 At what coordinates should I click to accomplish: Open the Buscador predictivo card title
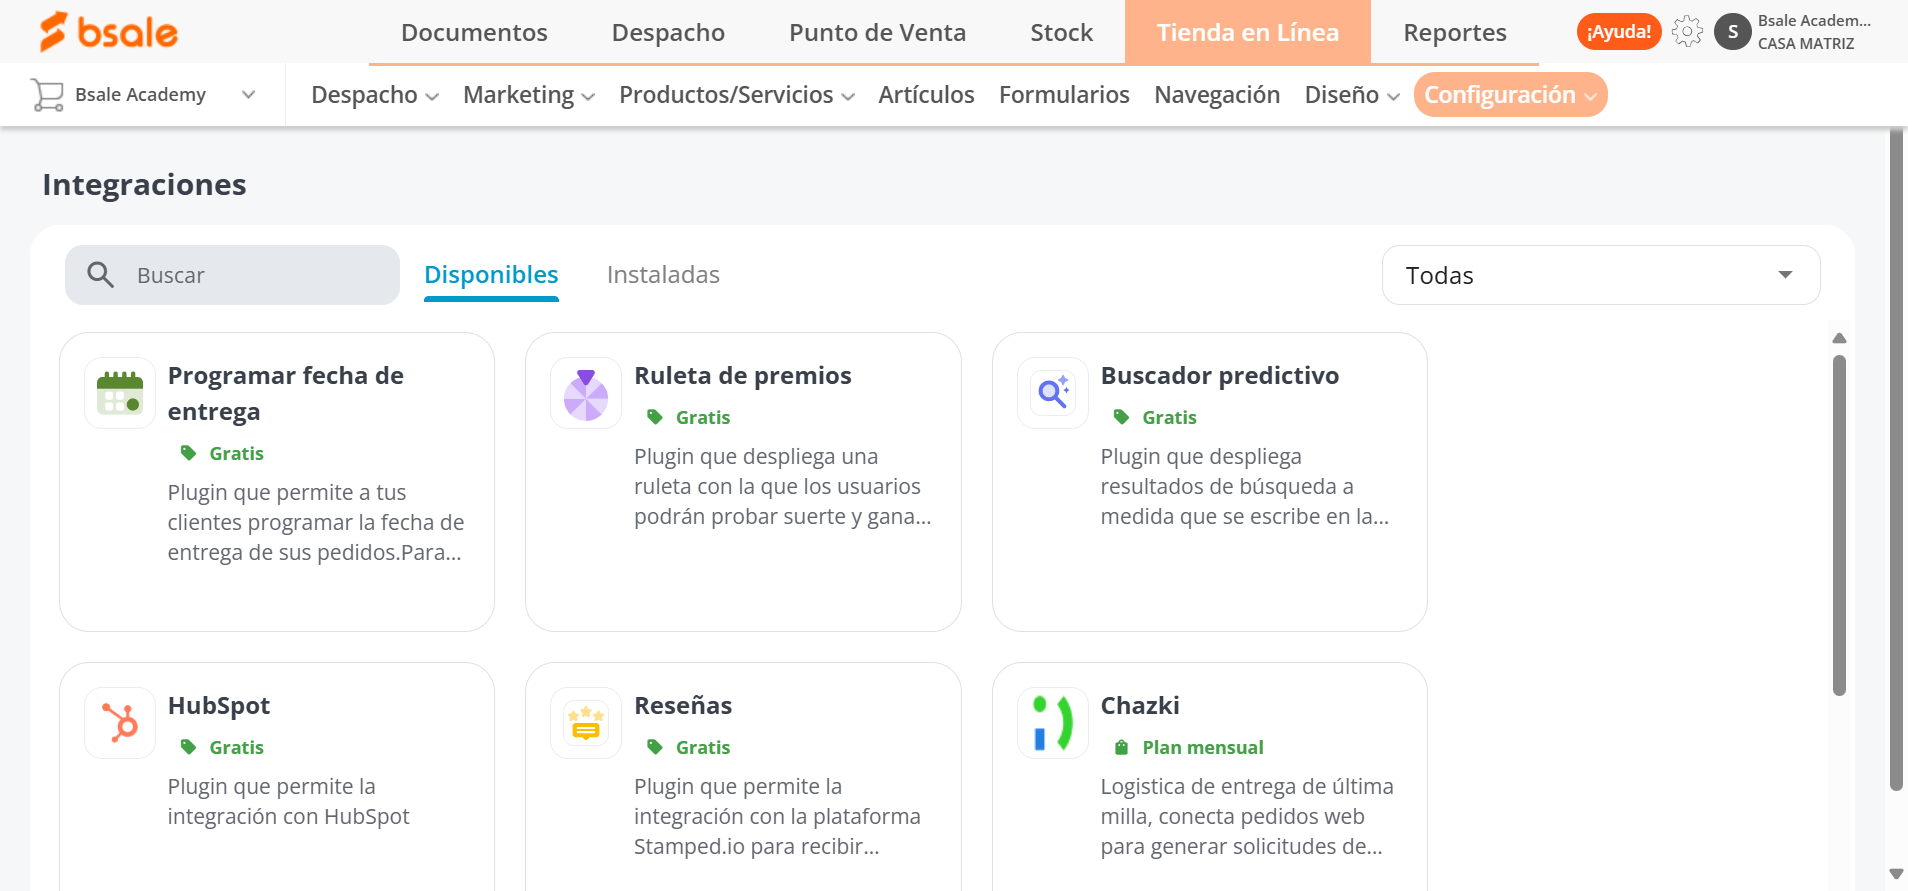click(1220, 375)
